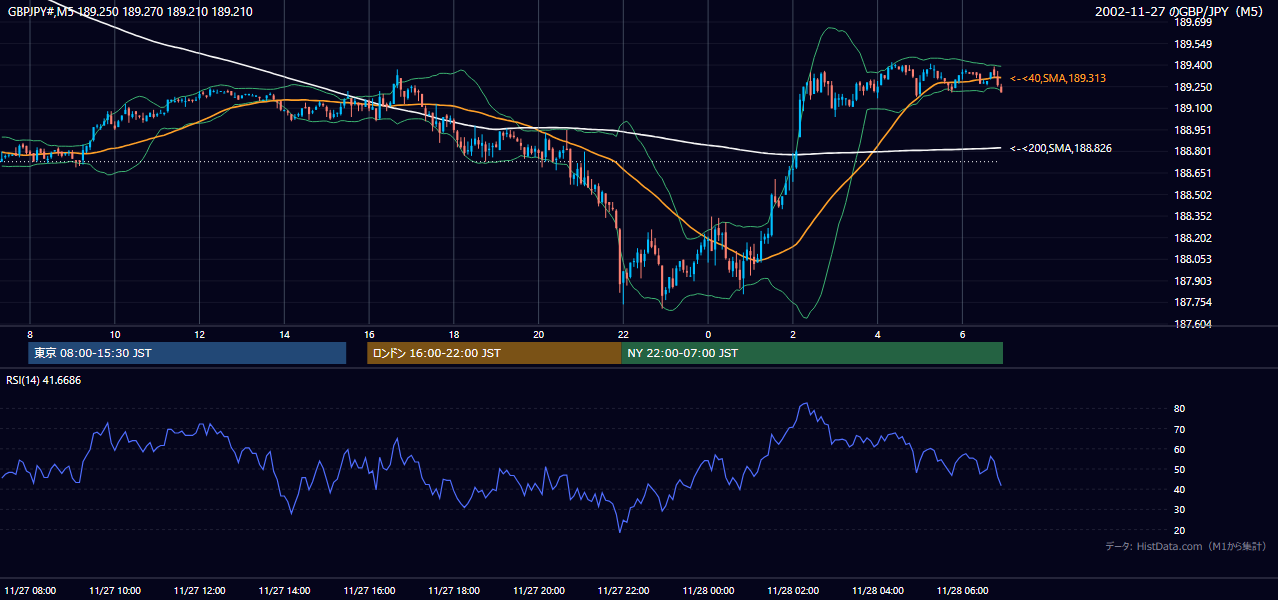Click hour tick 6 under price chart
The width and height of the screenshot is (1278, 600).
pyautogui.click(x=962, y=334)
